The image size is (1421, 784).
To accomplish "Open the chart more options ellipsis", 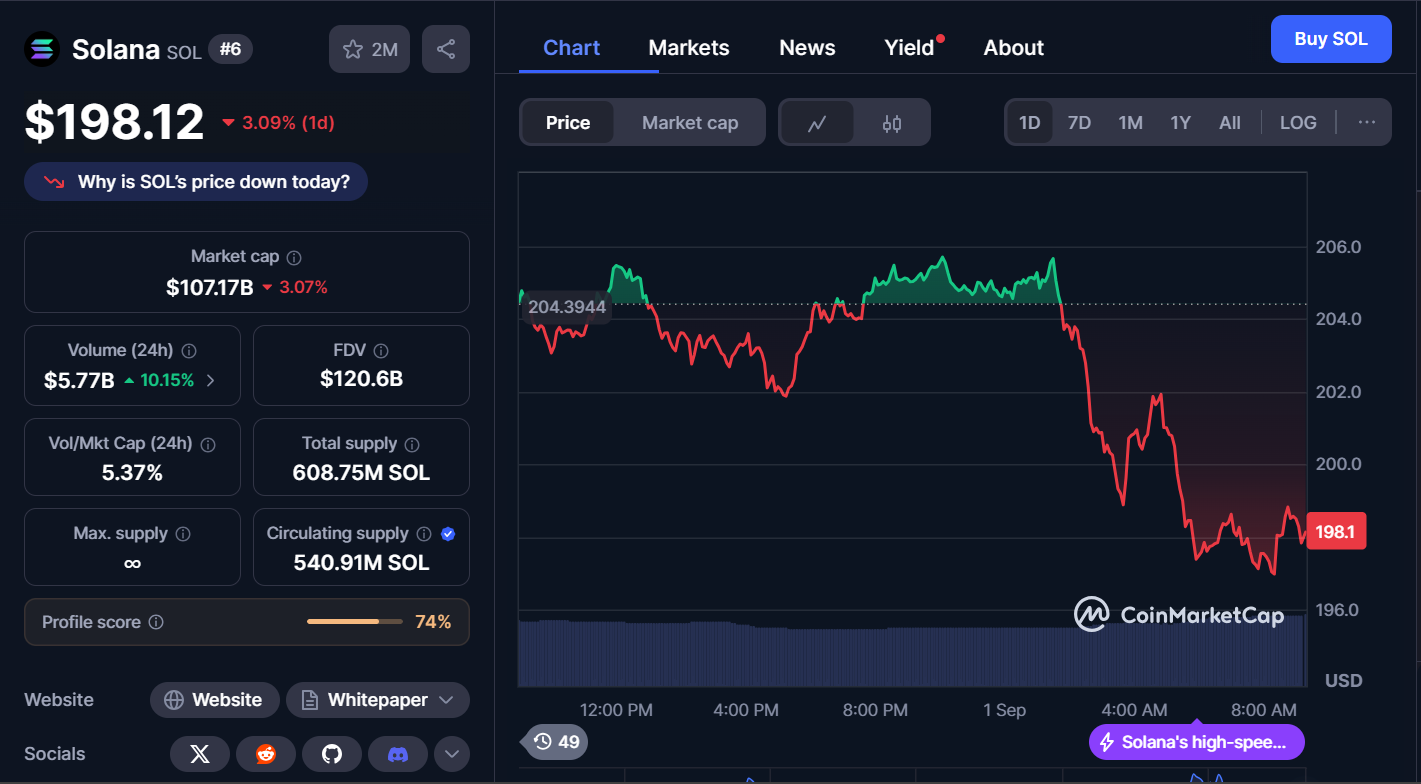I will pyautogui.click(x=1367, y=123).
